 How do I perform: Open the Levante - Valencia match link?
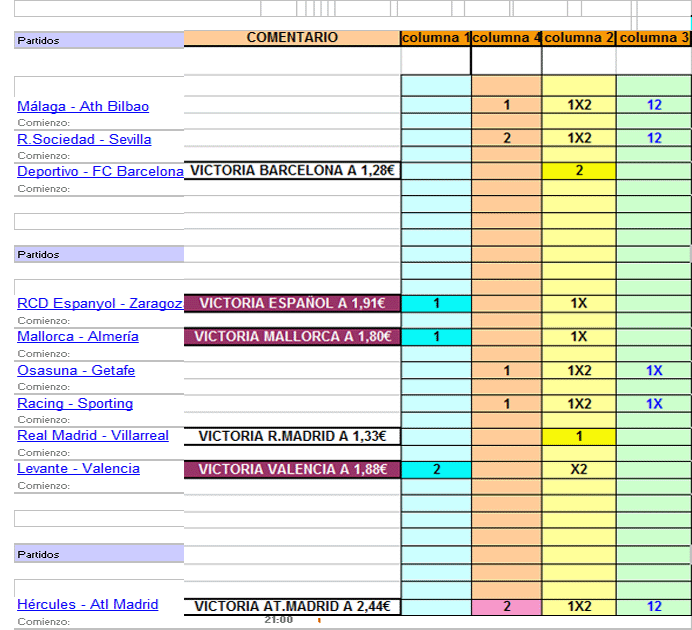point(79,469)
